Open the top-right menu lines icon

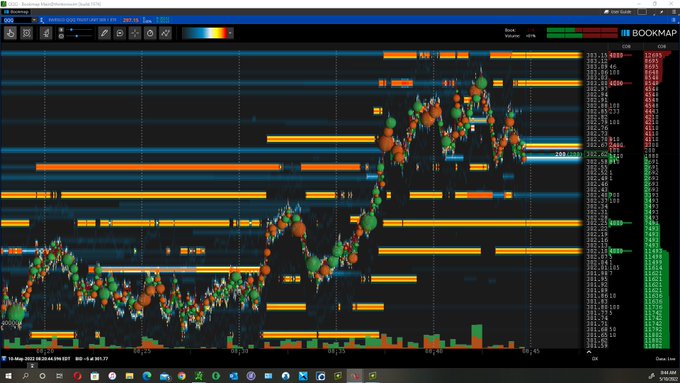click(x=674, y=12)
